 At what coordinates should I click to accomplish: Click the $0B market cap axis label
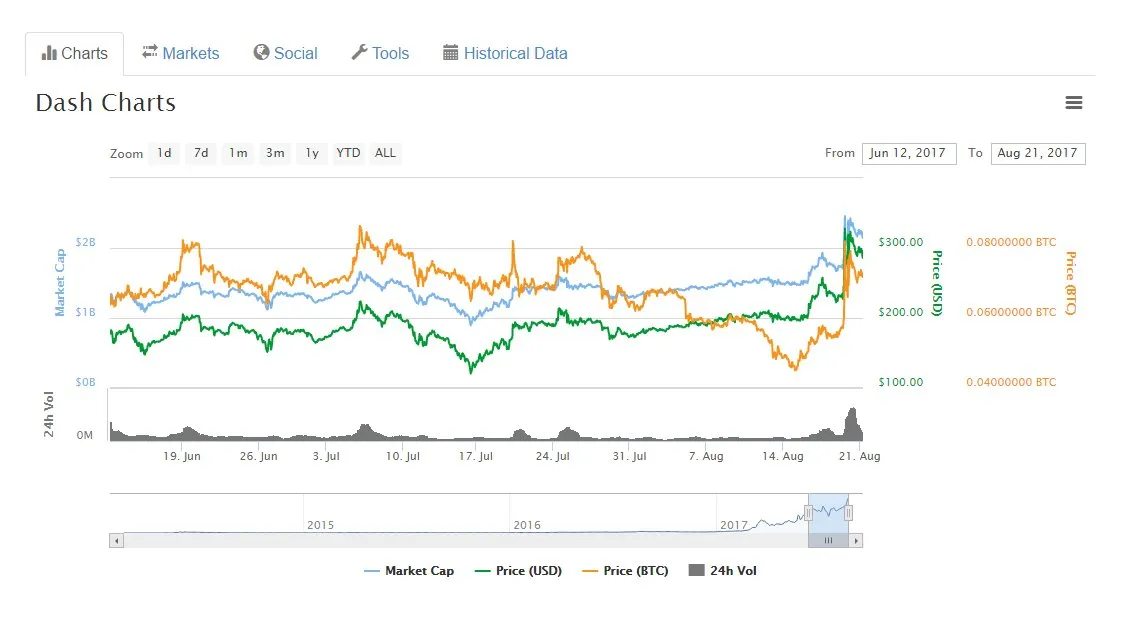pos(85,382)
